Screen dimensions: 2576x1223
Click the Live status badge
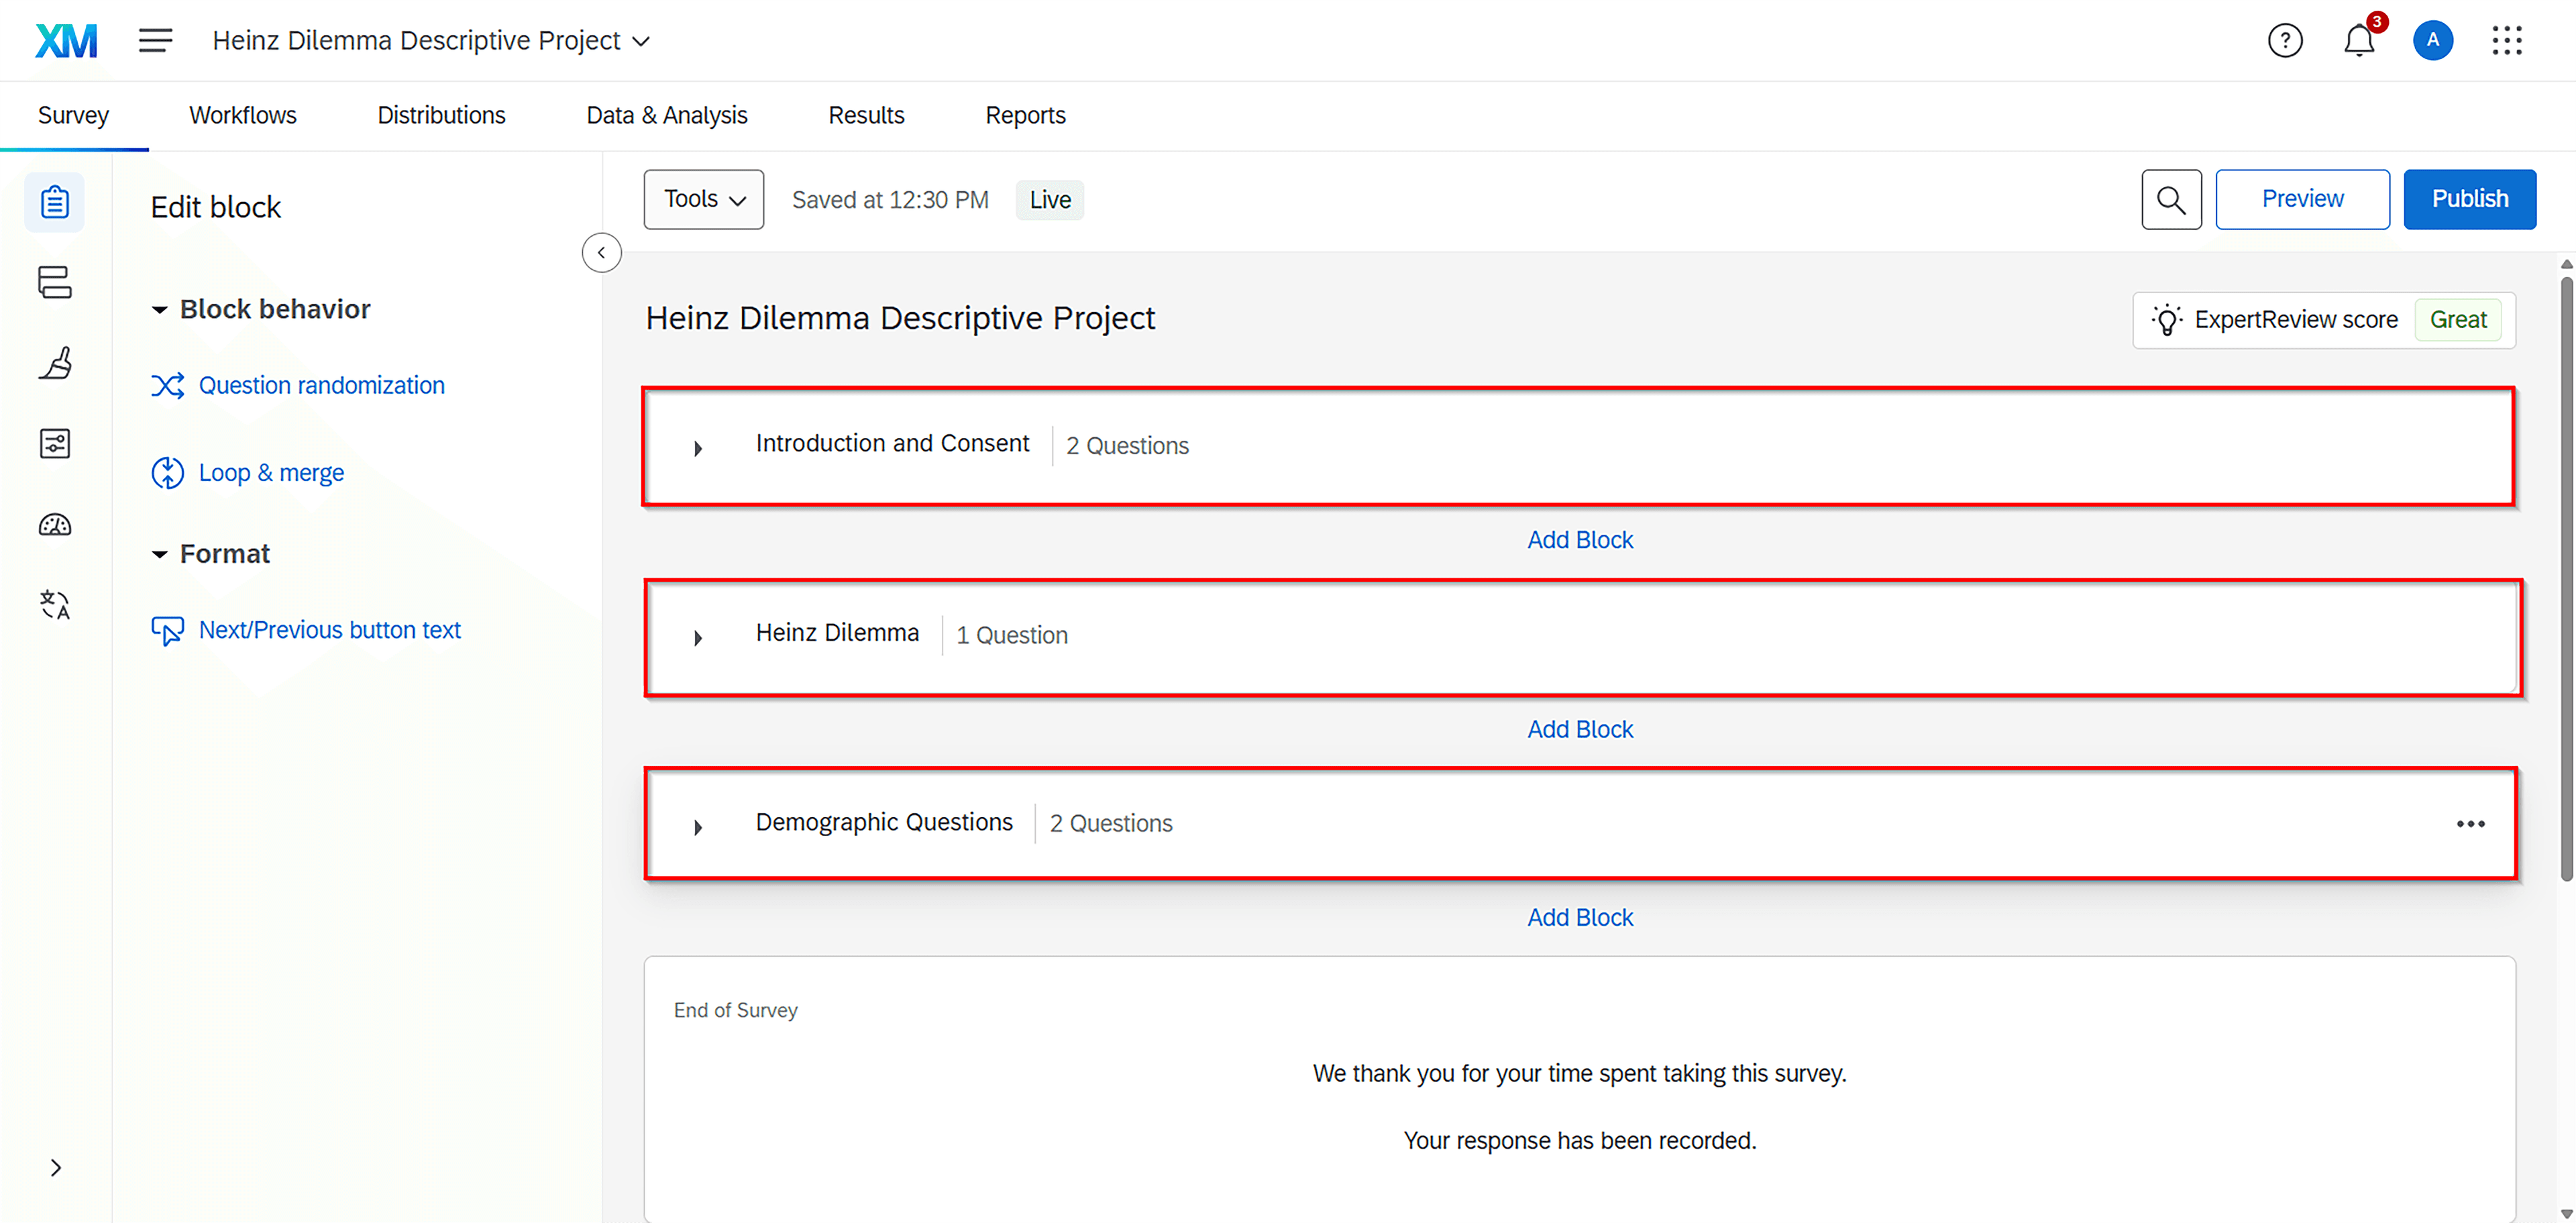tap(1049, 200)
